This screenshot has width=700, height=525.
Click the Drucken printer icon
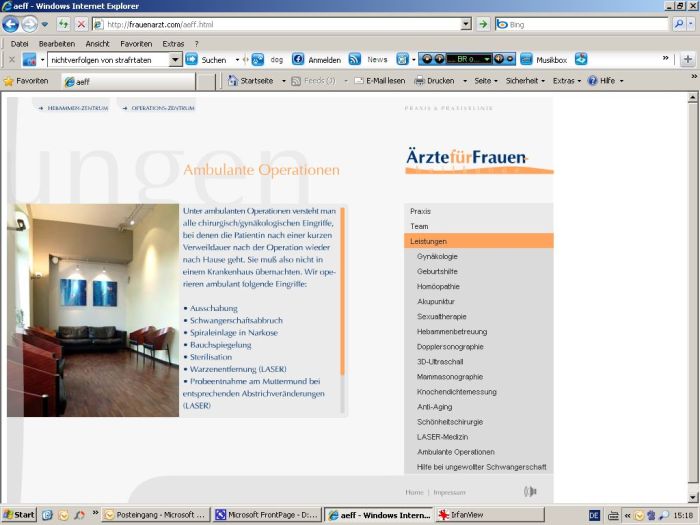tap(419, 81)
